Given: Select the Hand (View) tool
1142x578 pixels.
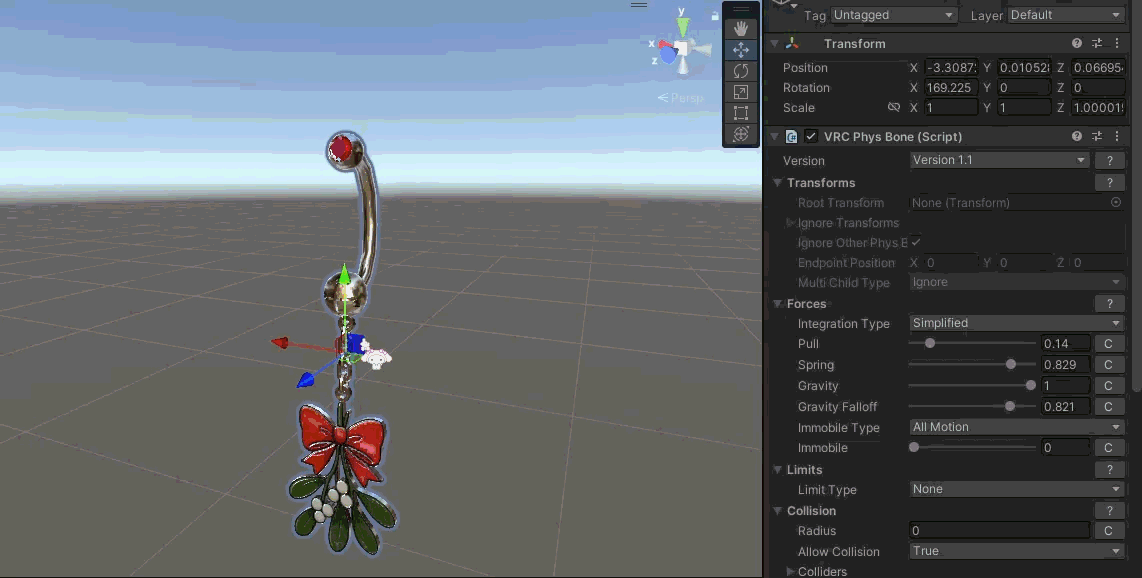Looking at the screenshot, I should [x=741, y=29].
